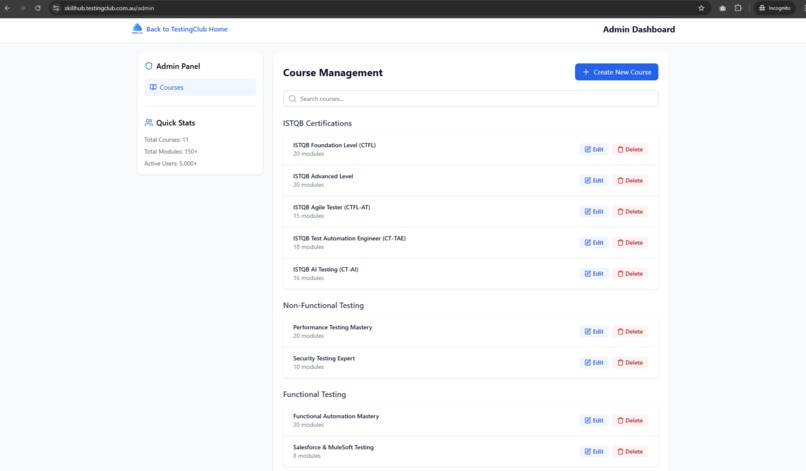Edit Security Testing Expert course
Viewport: 806px width, 471px height.
click(x=594, y=363)
